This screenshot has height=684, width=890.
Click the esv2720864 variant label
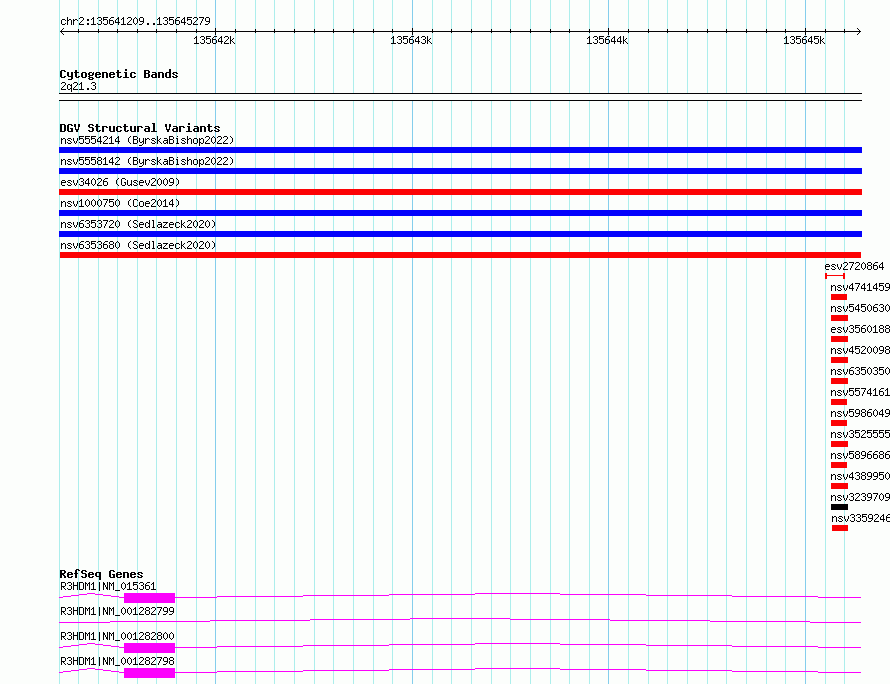coord(854,266)
